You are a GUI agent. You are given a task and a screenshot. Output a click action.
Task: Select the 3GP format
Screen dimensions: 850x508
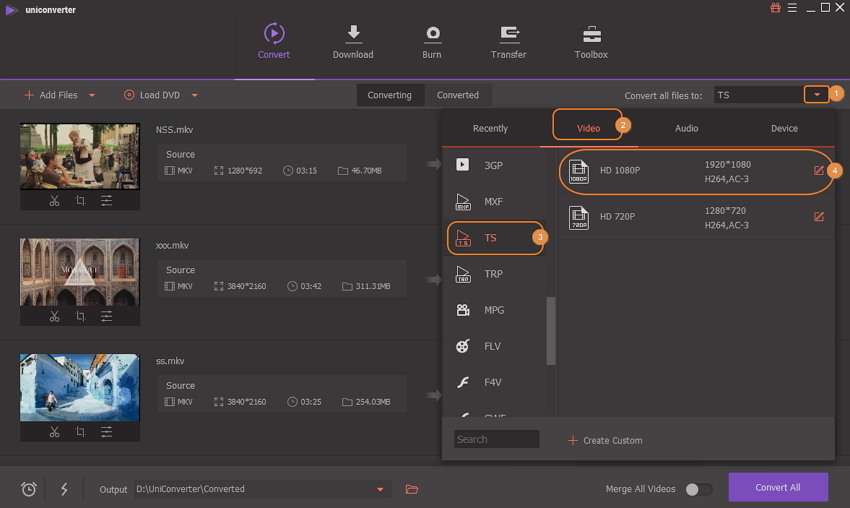(493, 165)
